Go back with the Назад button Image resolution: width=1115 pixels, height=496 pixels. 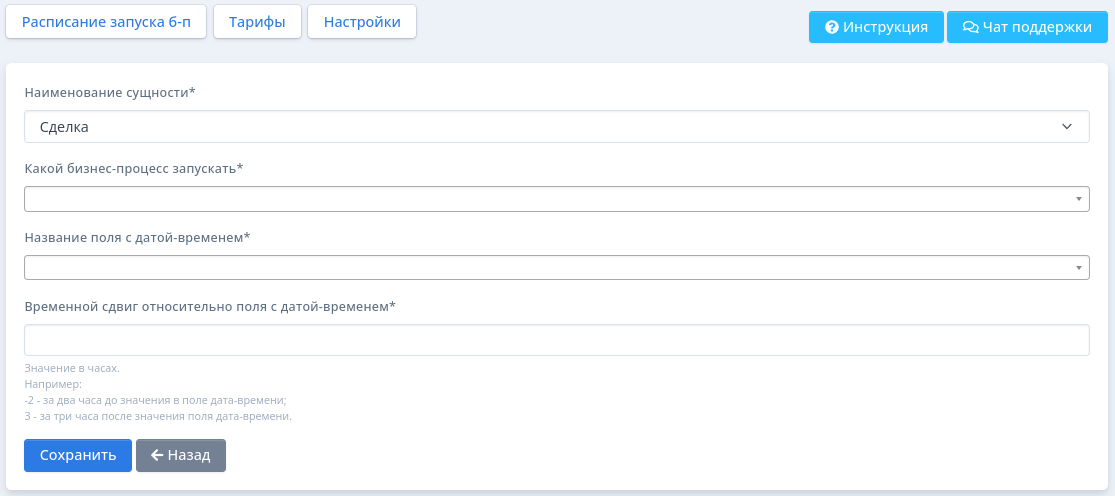click(181, 455)
